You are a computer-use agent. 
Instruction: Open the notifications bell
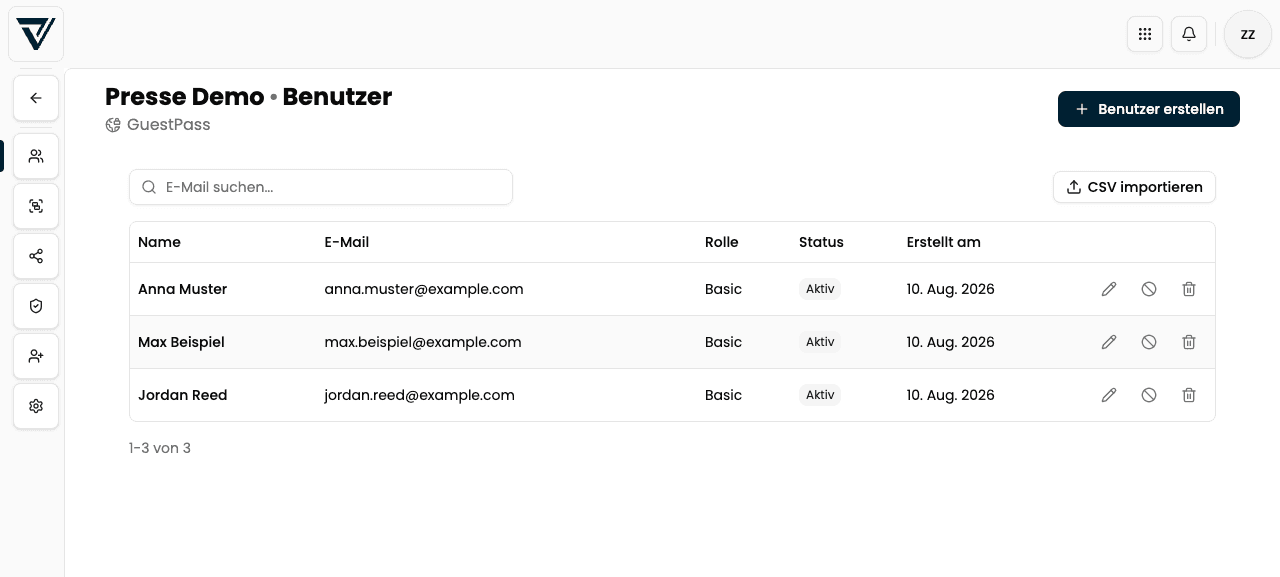coord(1189,34)
